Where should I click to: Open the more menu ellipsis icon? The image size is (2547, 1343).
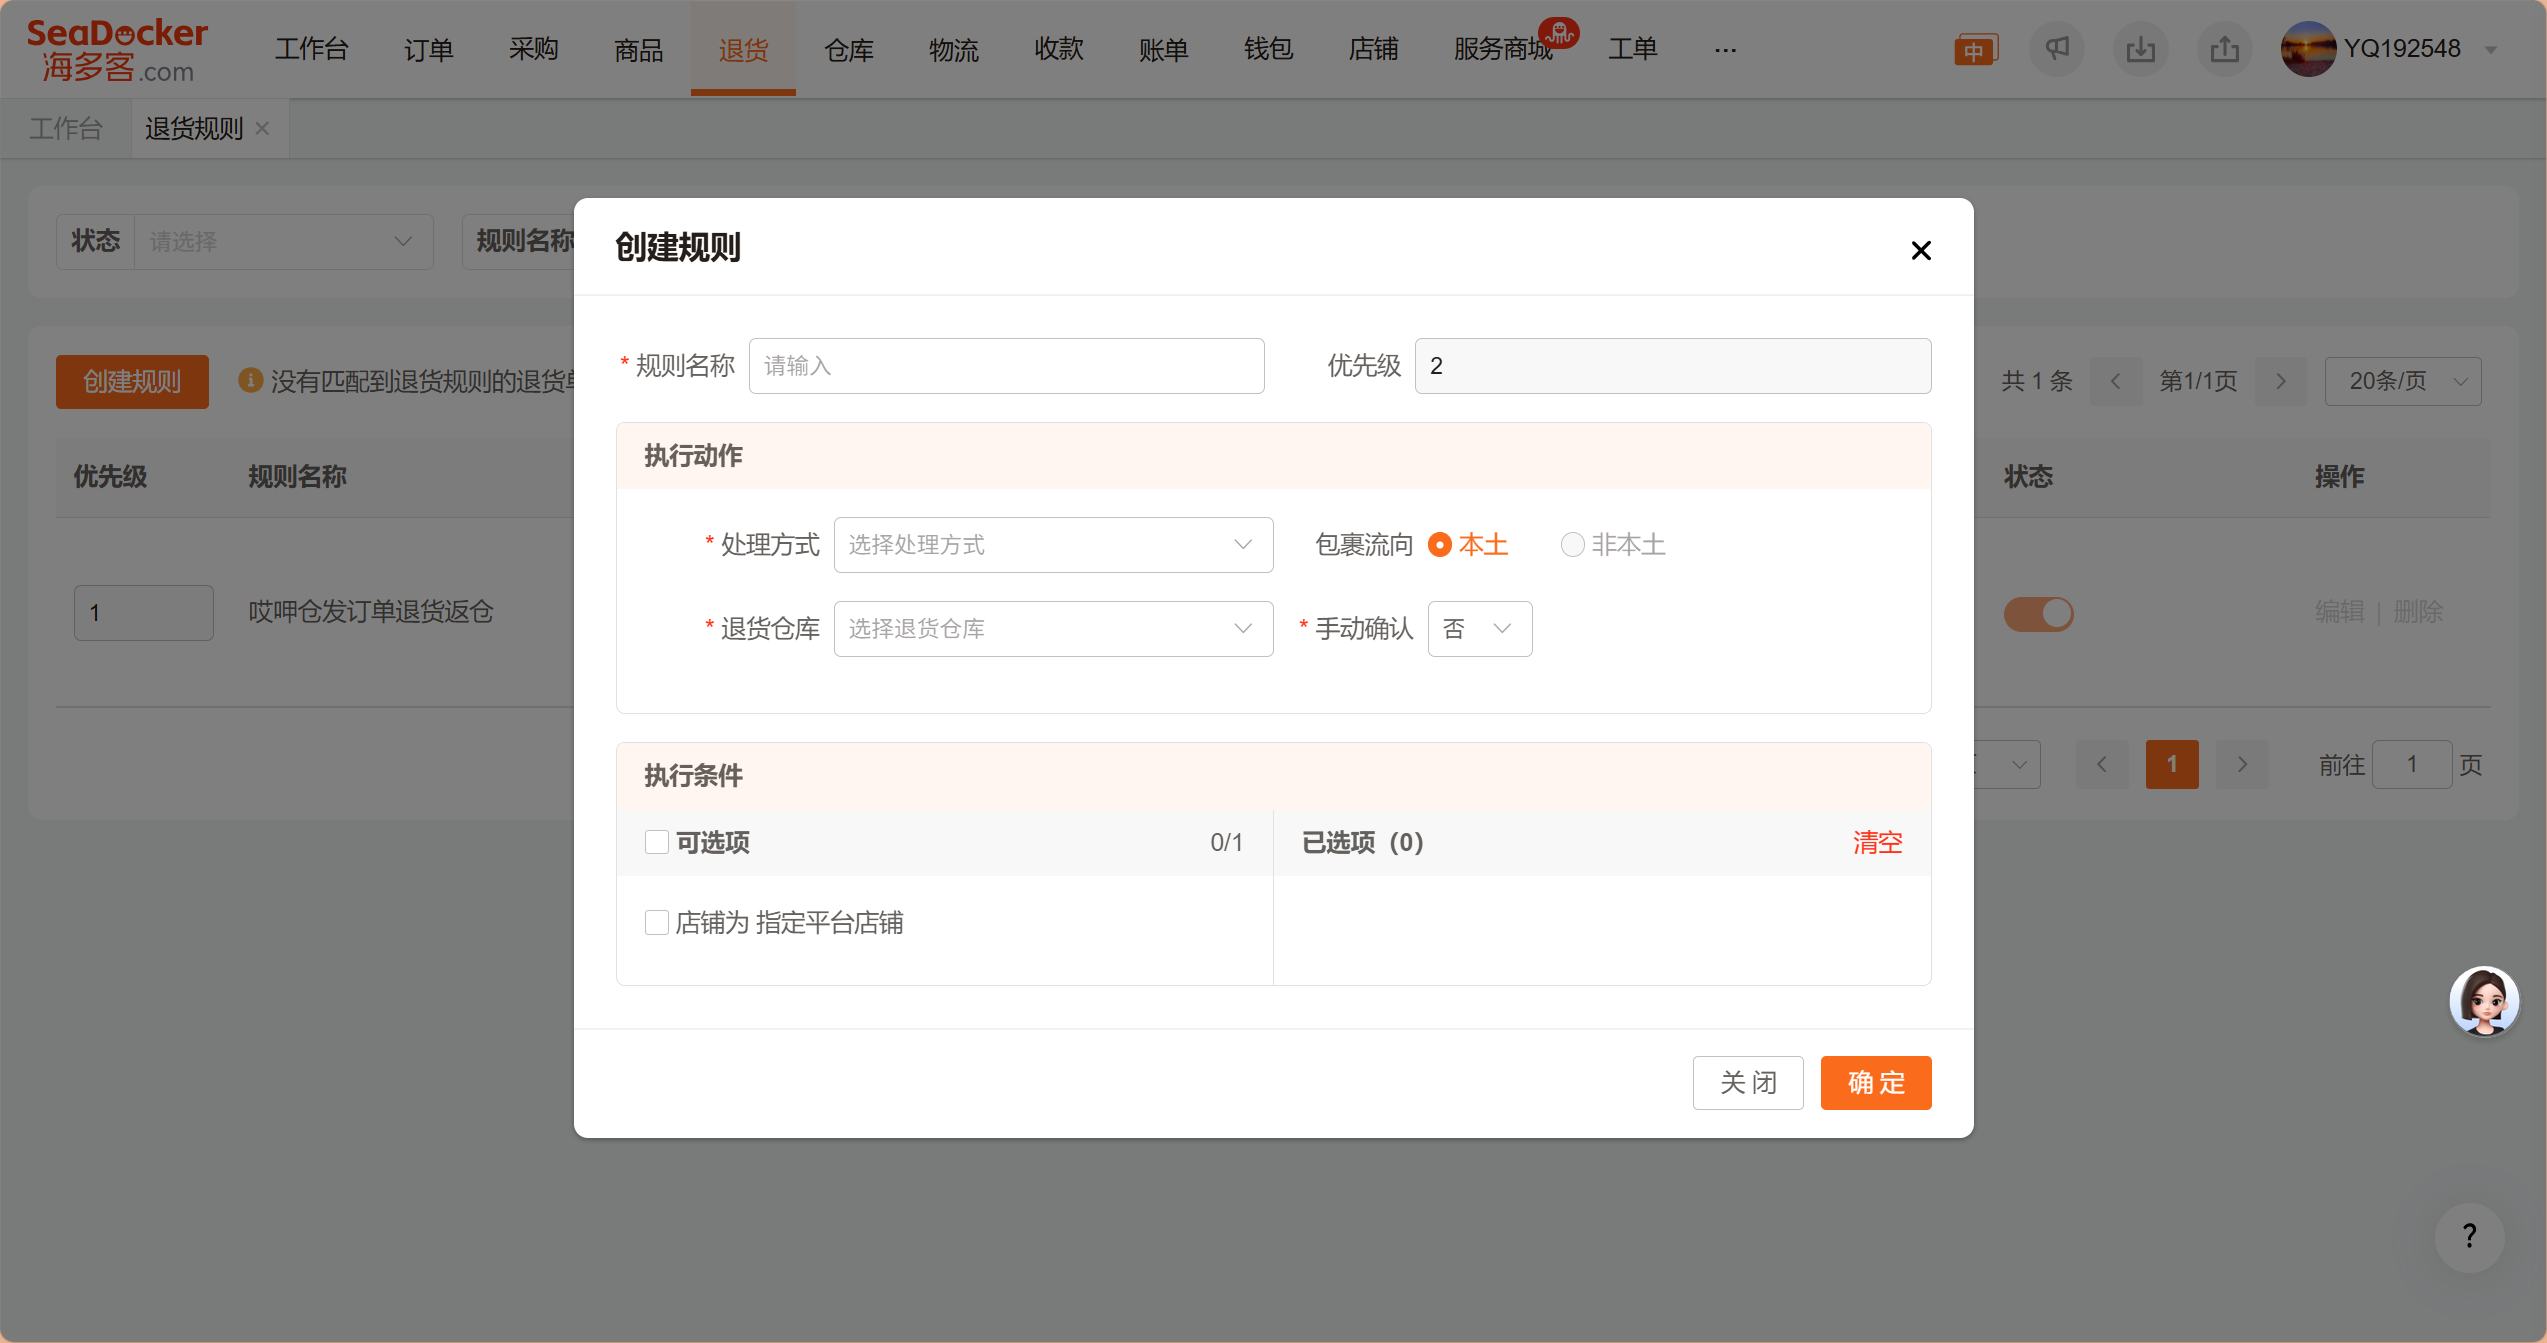(1725, 49)
